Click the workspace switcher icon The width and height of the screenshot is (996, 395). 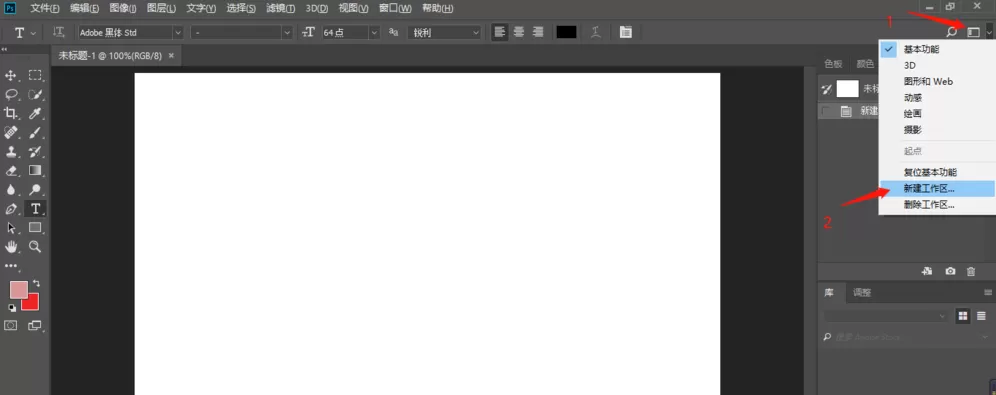(x=973, y=32)
